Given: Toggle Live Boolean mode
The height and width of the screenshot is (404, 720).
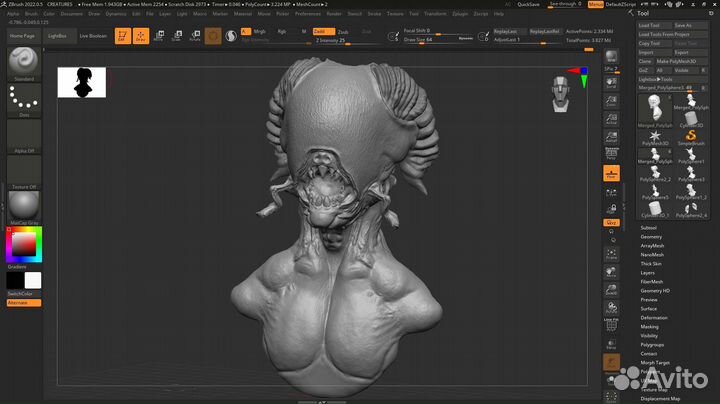Looking at the screenshot, I should pos(93,36).
